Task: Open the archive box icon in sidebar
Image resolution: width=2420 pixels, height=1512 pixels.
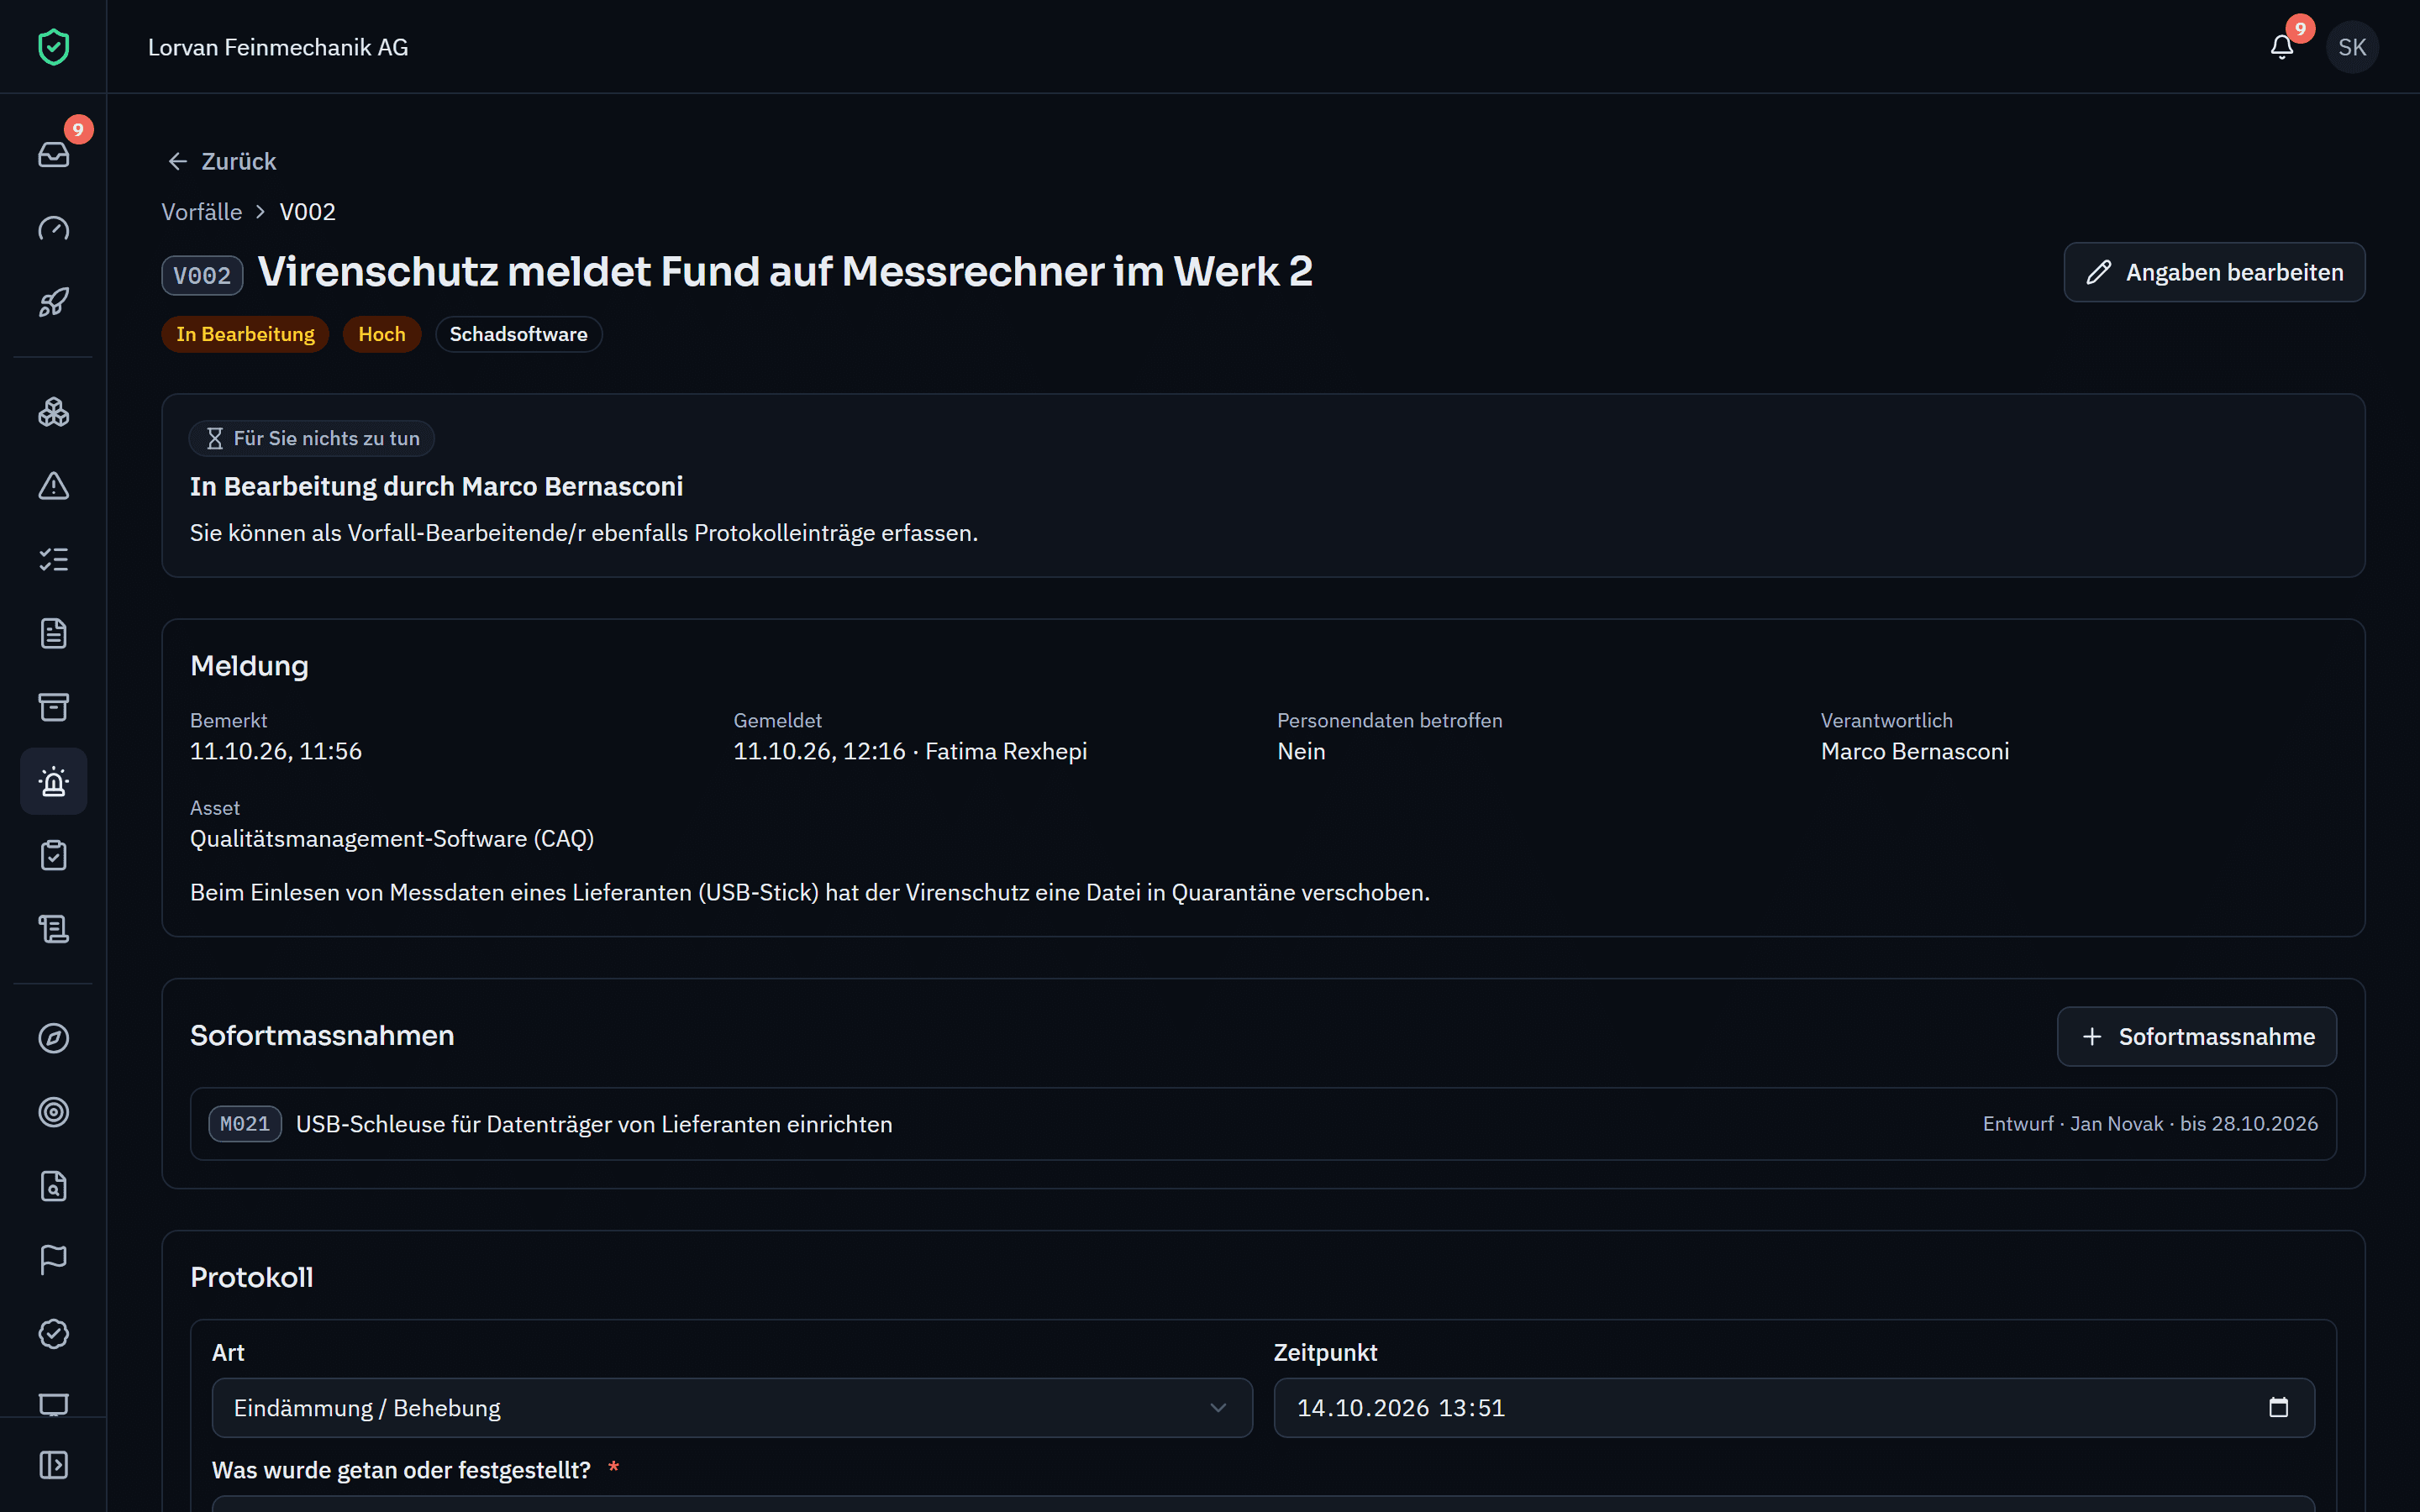Action: 53,707
